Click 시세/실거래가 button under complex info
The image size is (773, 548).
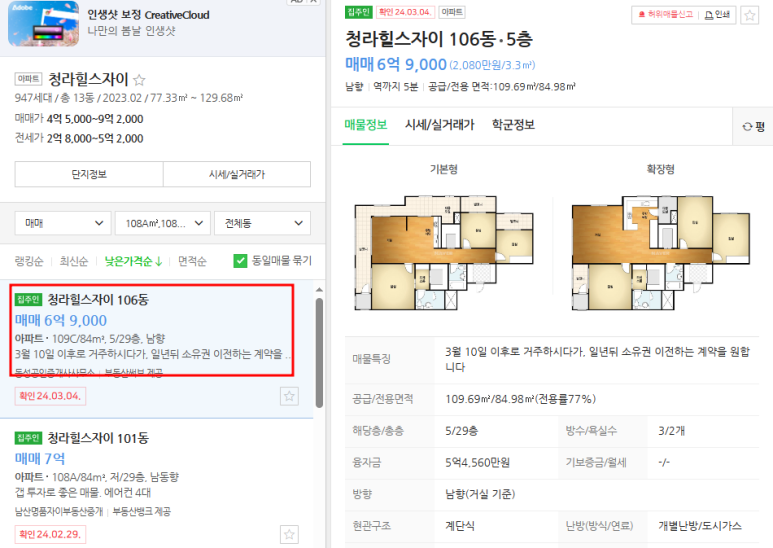237,174
